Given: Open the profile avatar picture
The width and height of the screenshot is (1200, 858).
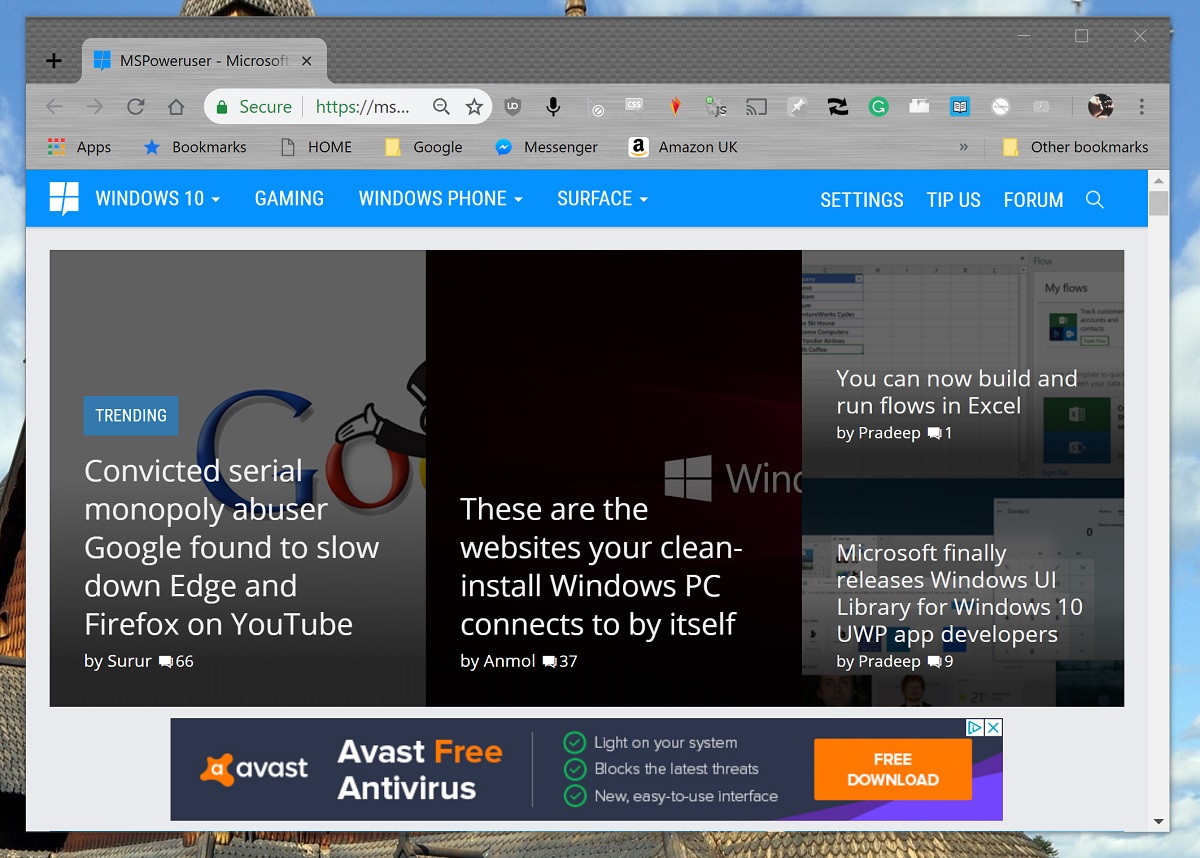Looking at the screenshot, I should tap(1100, 106).
